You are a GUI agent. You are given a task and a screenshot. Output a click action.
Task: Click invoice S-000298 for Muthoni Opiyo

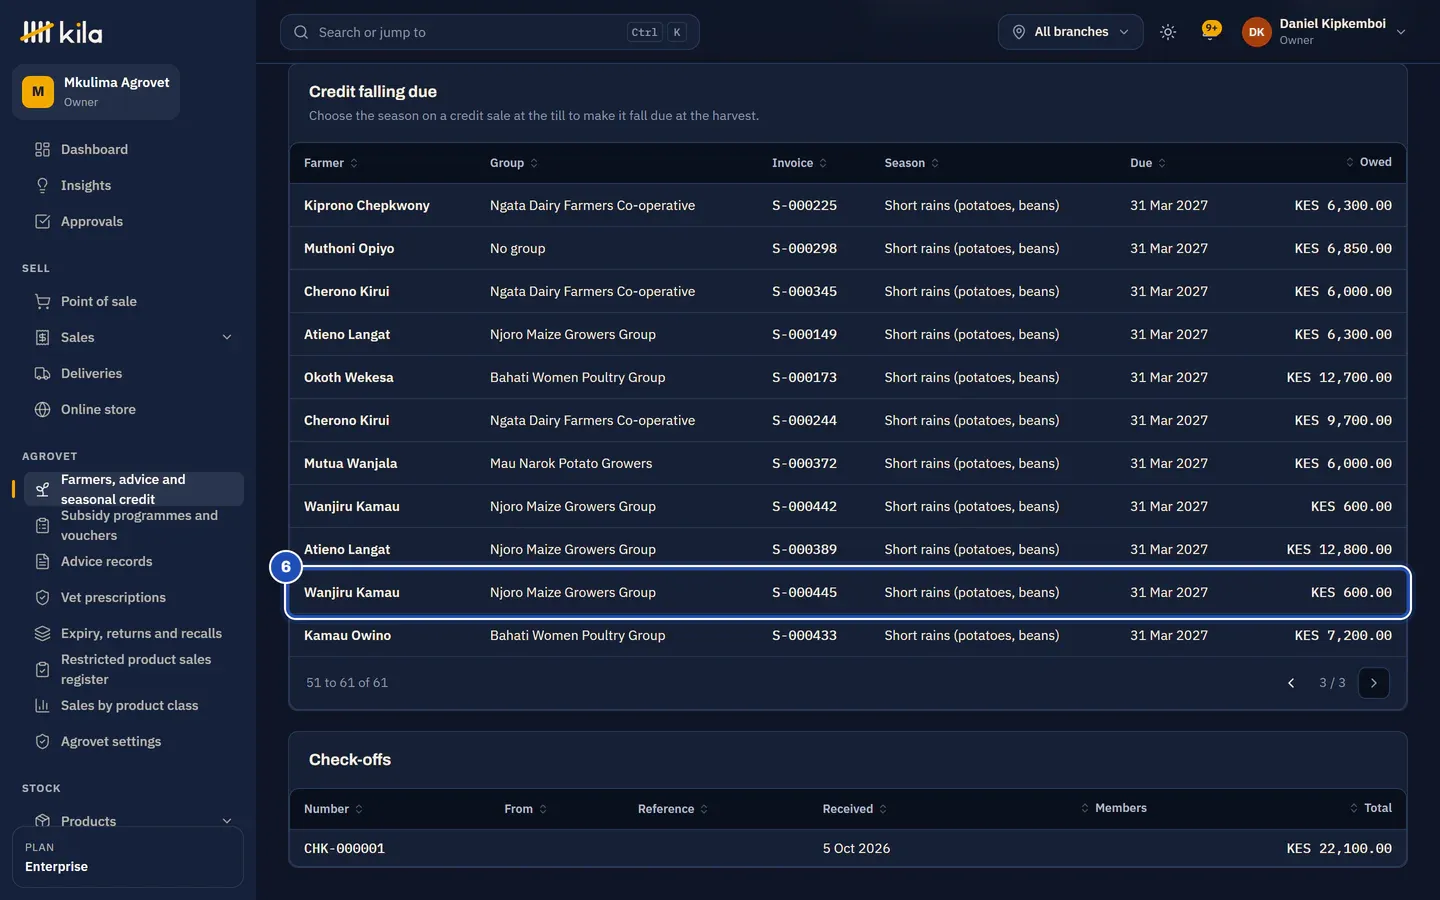coord(804,248)
